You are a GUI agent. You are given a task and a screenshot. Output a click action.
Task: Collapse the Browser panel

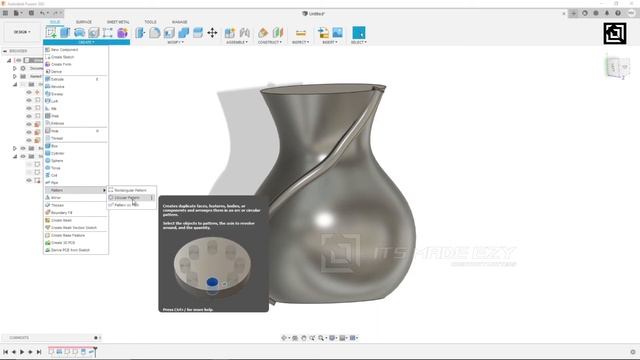pyautogui.click(x=5, y=51)
